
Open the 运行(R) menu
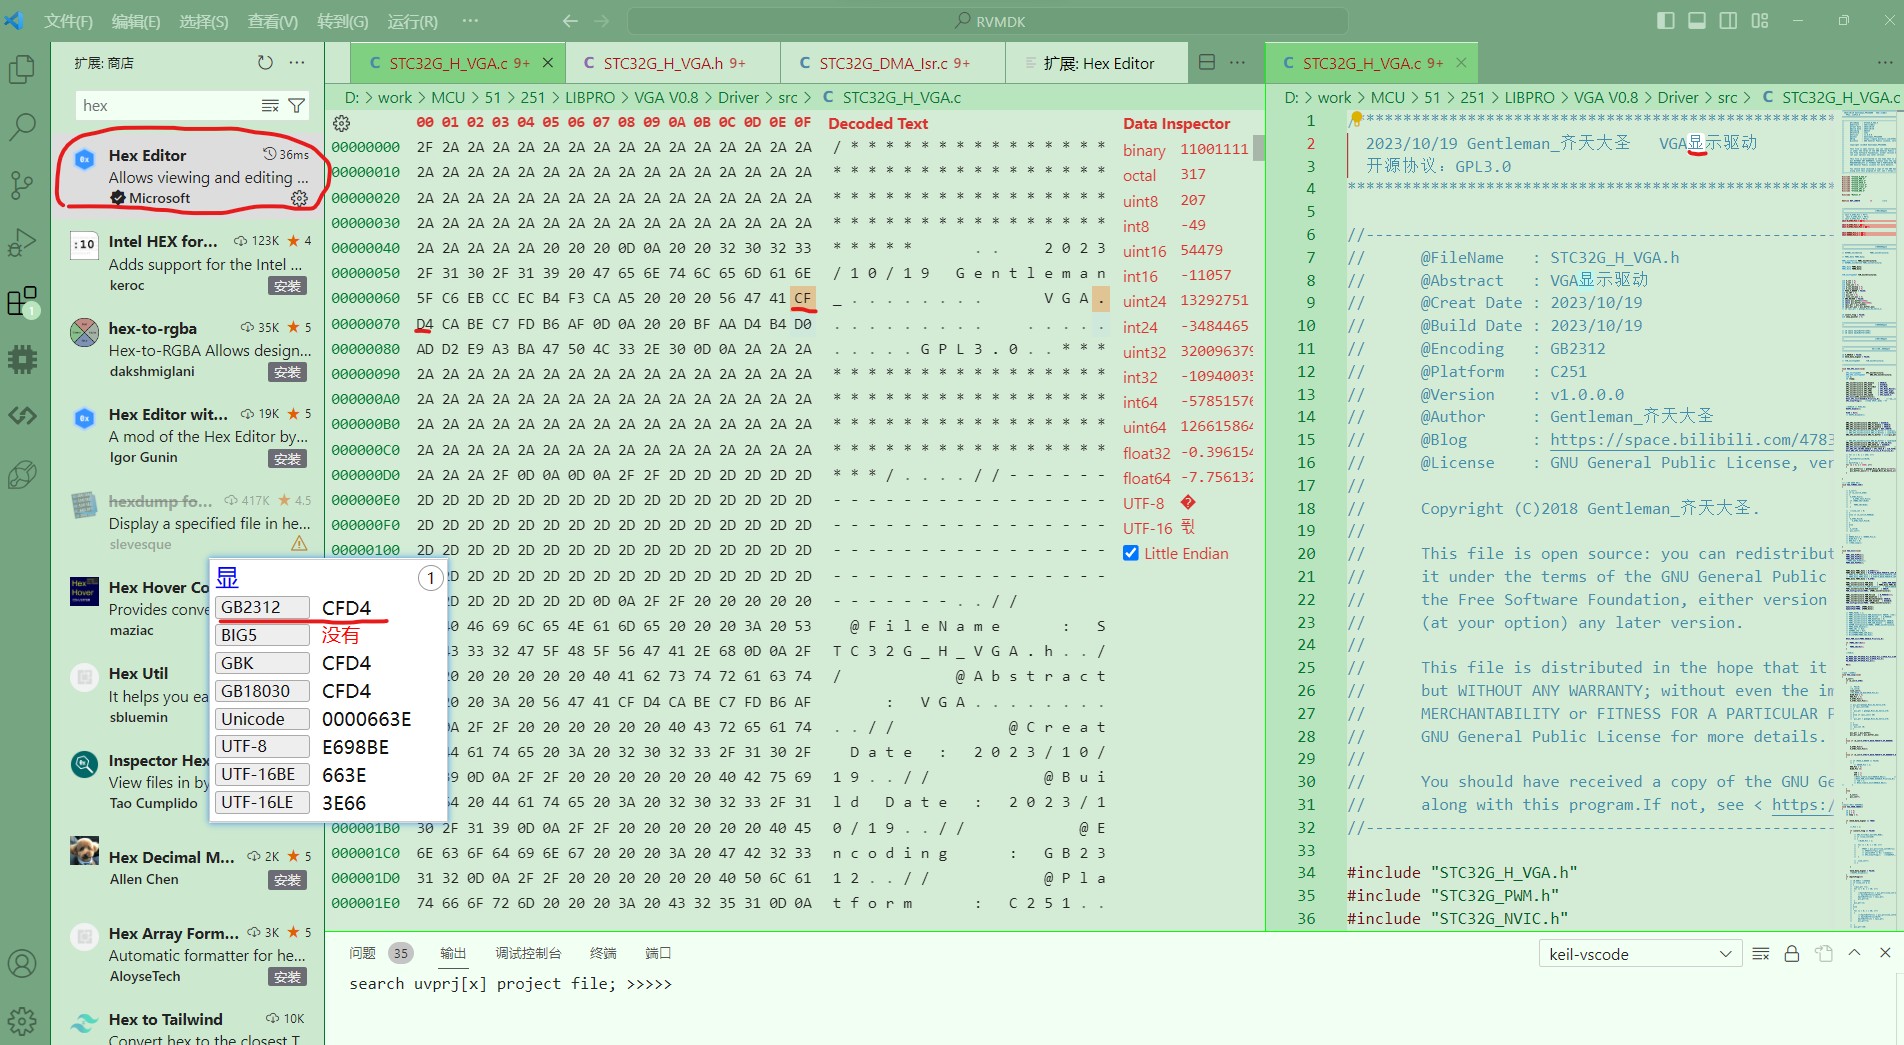point(413,21)
